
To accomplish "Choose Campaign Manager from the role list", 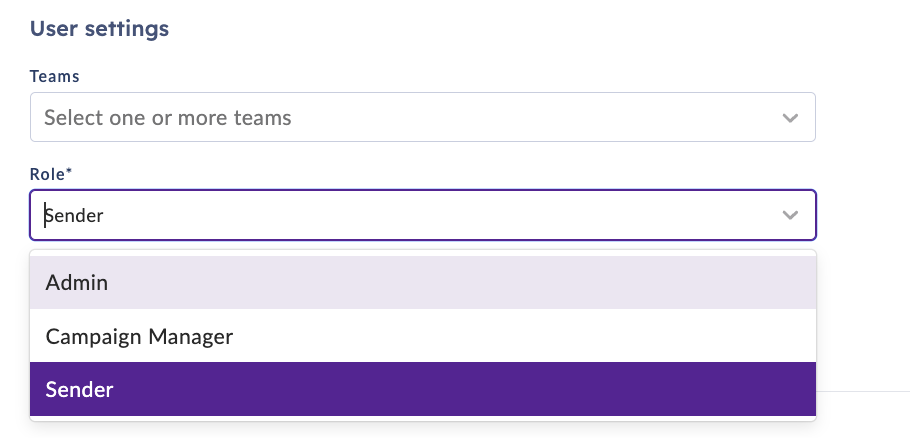I will [x=423, y=336].
